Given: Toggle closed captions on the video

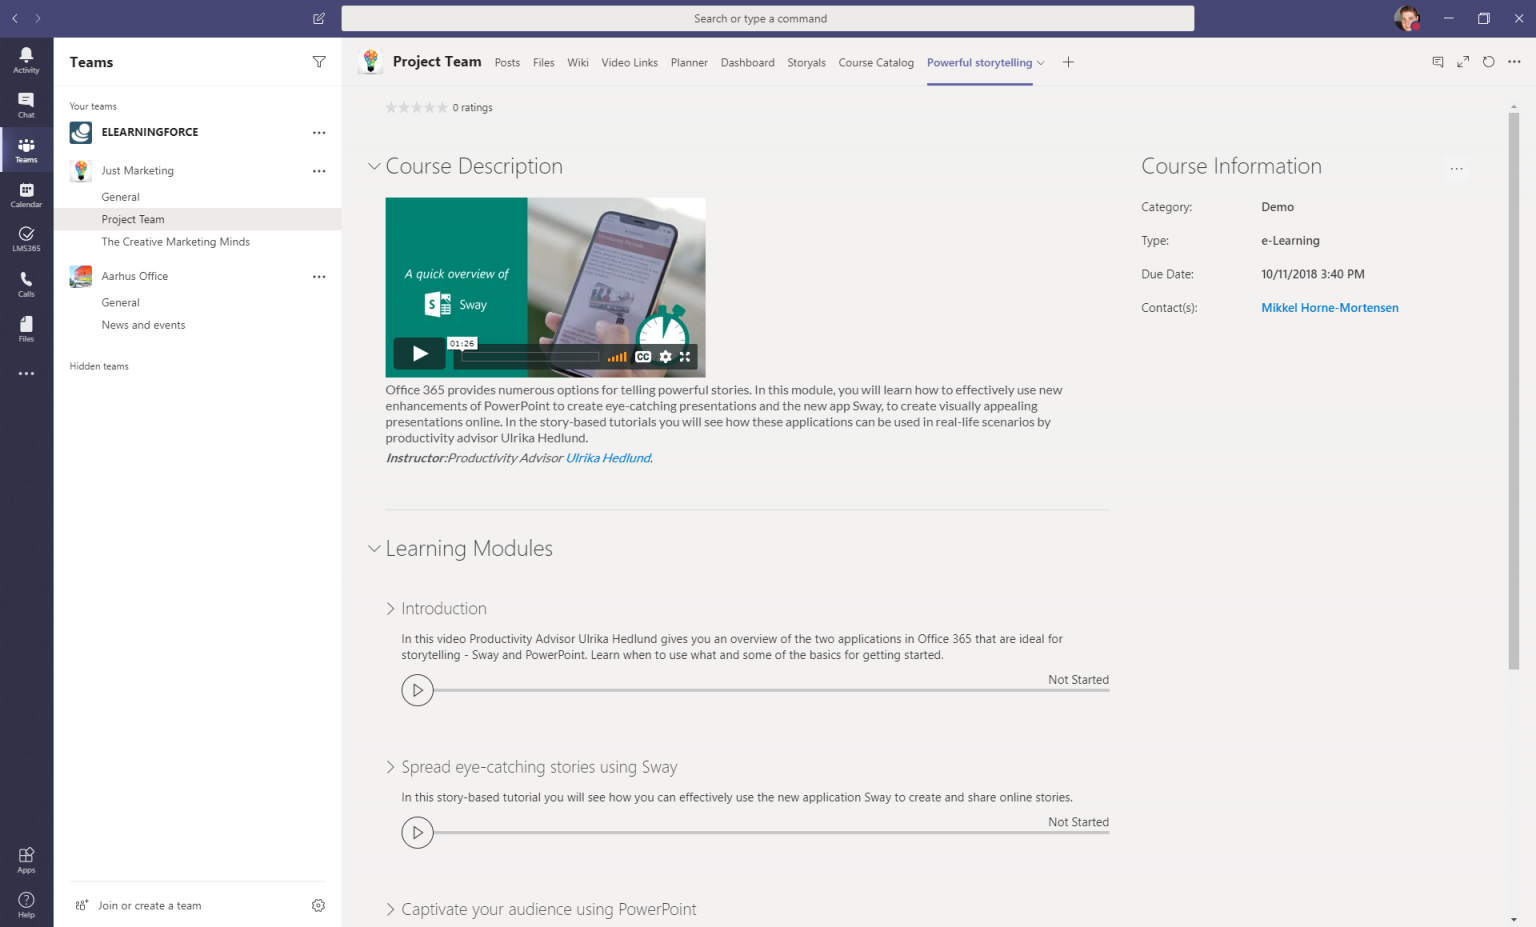Looking at the screenshot, I should 643,357.
